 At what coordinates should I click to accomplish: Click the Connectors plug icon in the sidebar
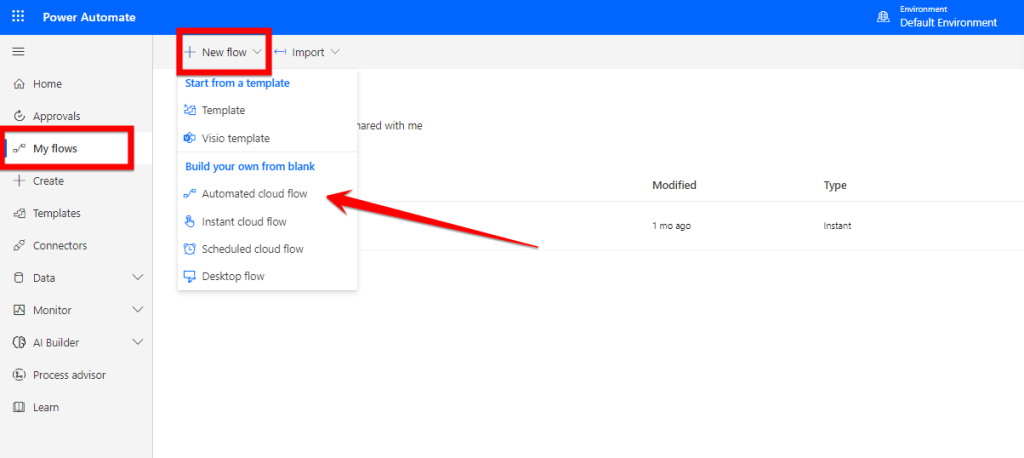[19, 246]
